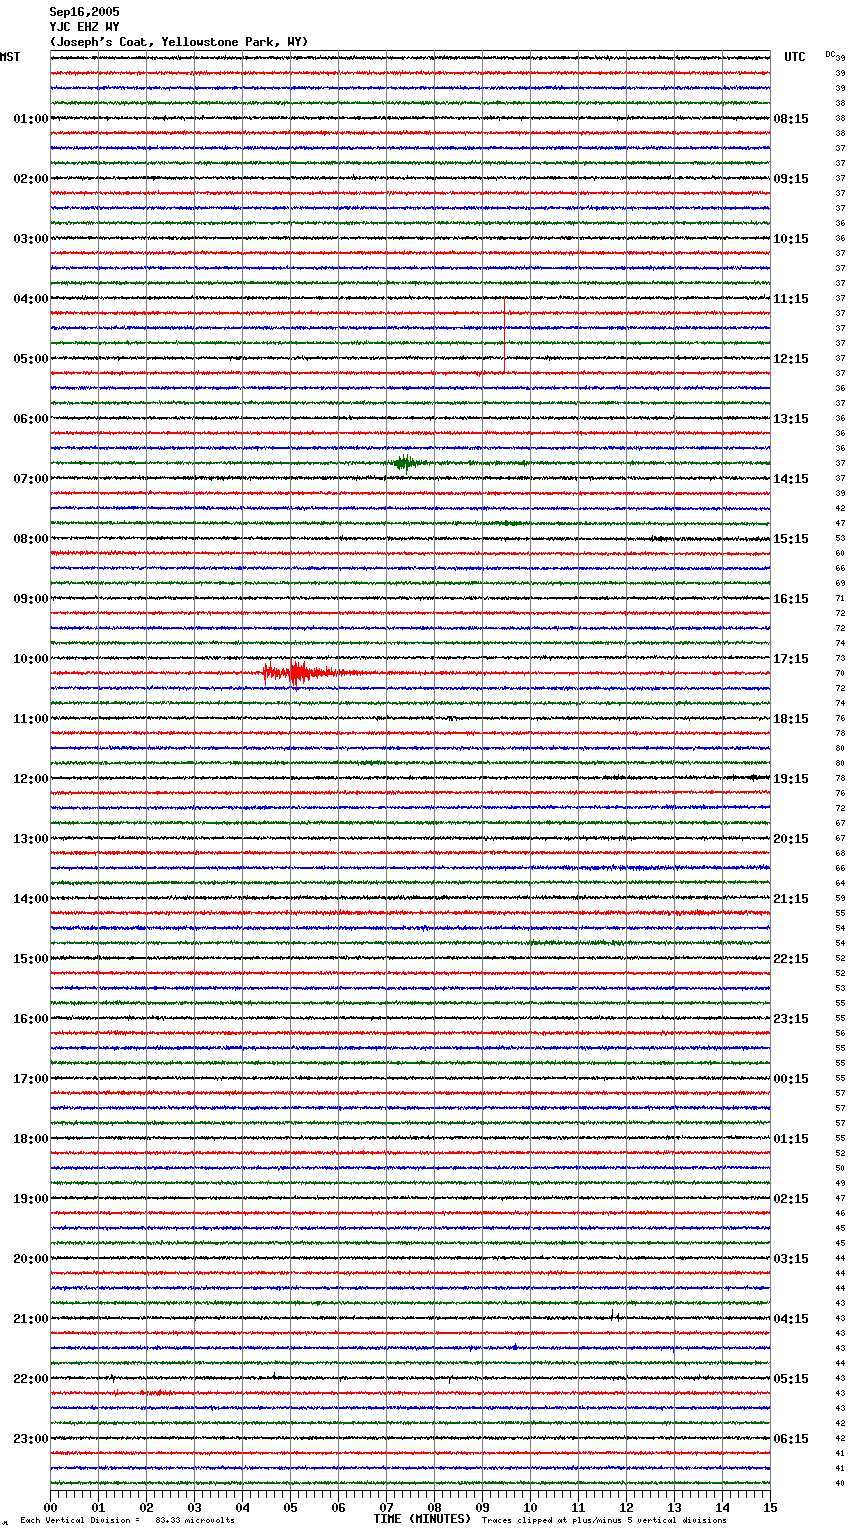
Task: Click the 13:15 UTC label
Action: pyautogui.click(x=791, y=419)
